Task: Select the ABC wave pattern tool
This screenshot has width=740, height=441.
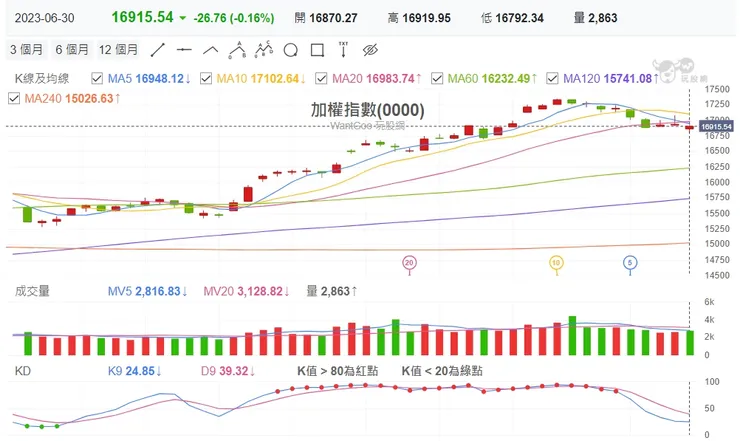Action: click(237, 50)
